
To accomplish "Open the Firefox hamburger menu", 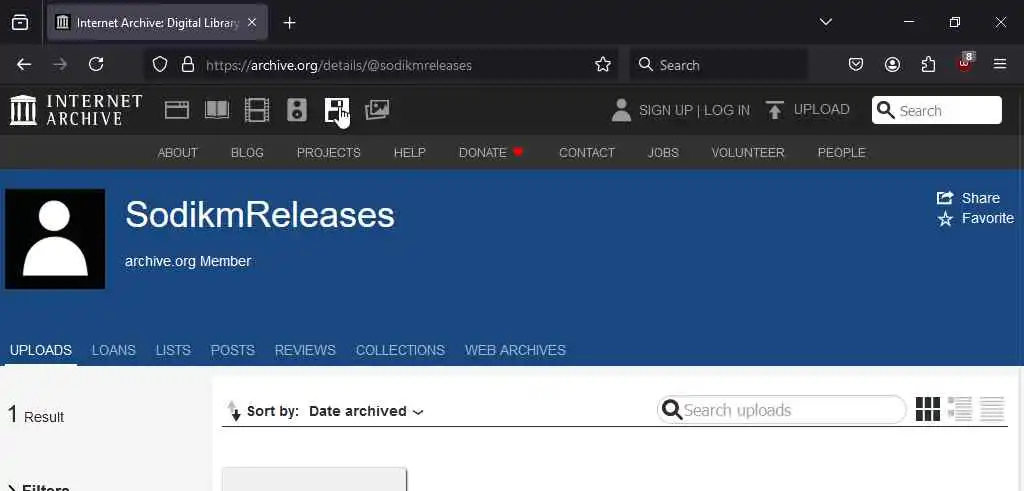I will pyautogui.click(x=1000, y=65).
